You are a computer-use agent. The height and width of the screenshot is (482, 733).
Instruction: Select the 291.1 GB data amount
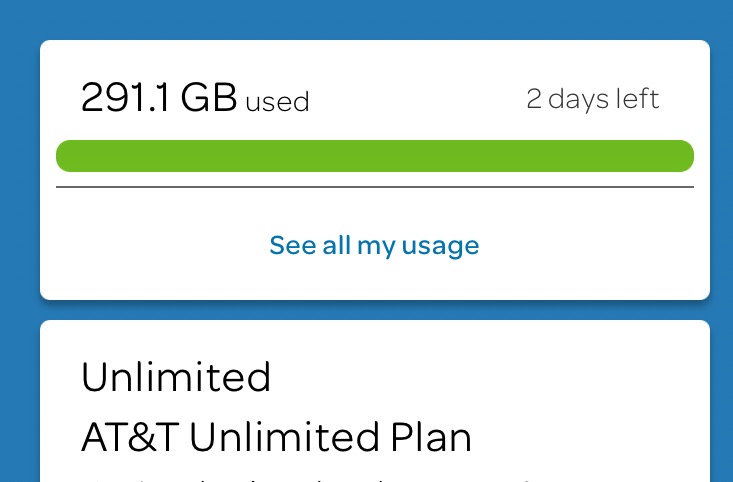click(x=159, y=98)
